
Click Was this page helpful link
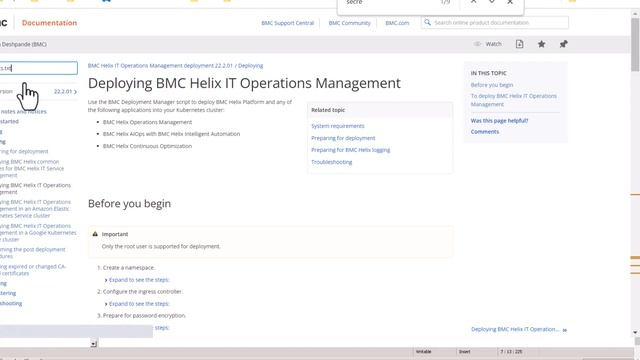click(499, 121)
